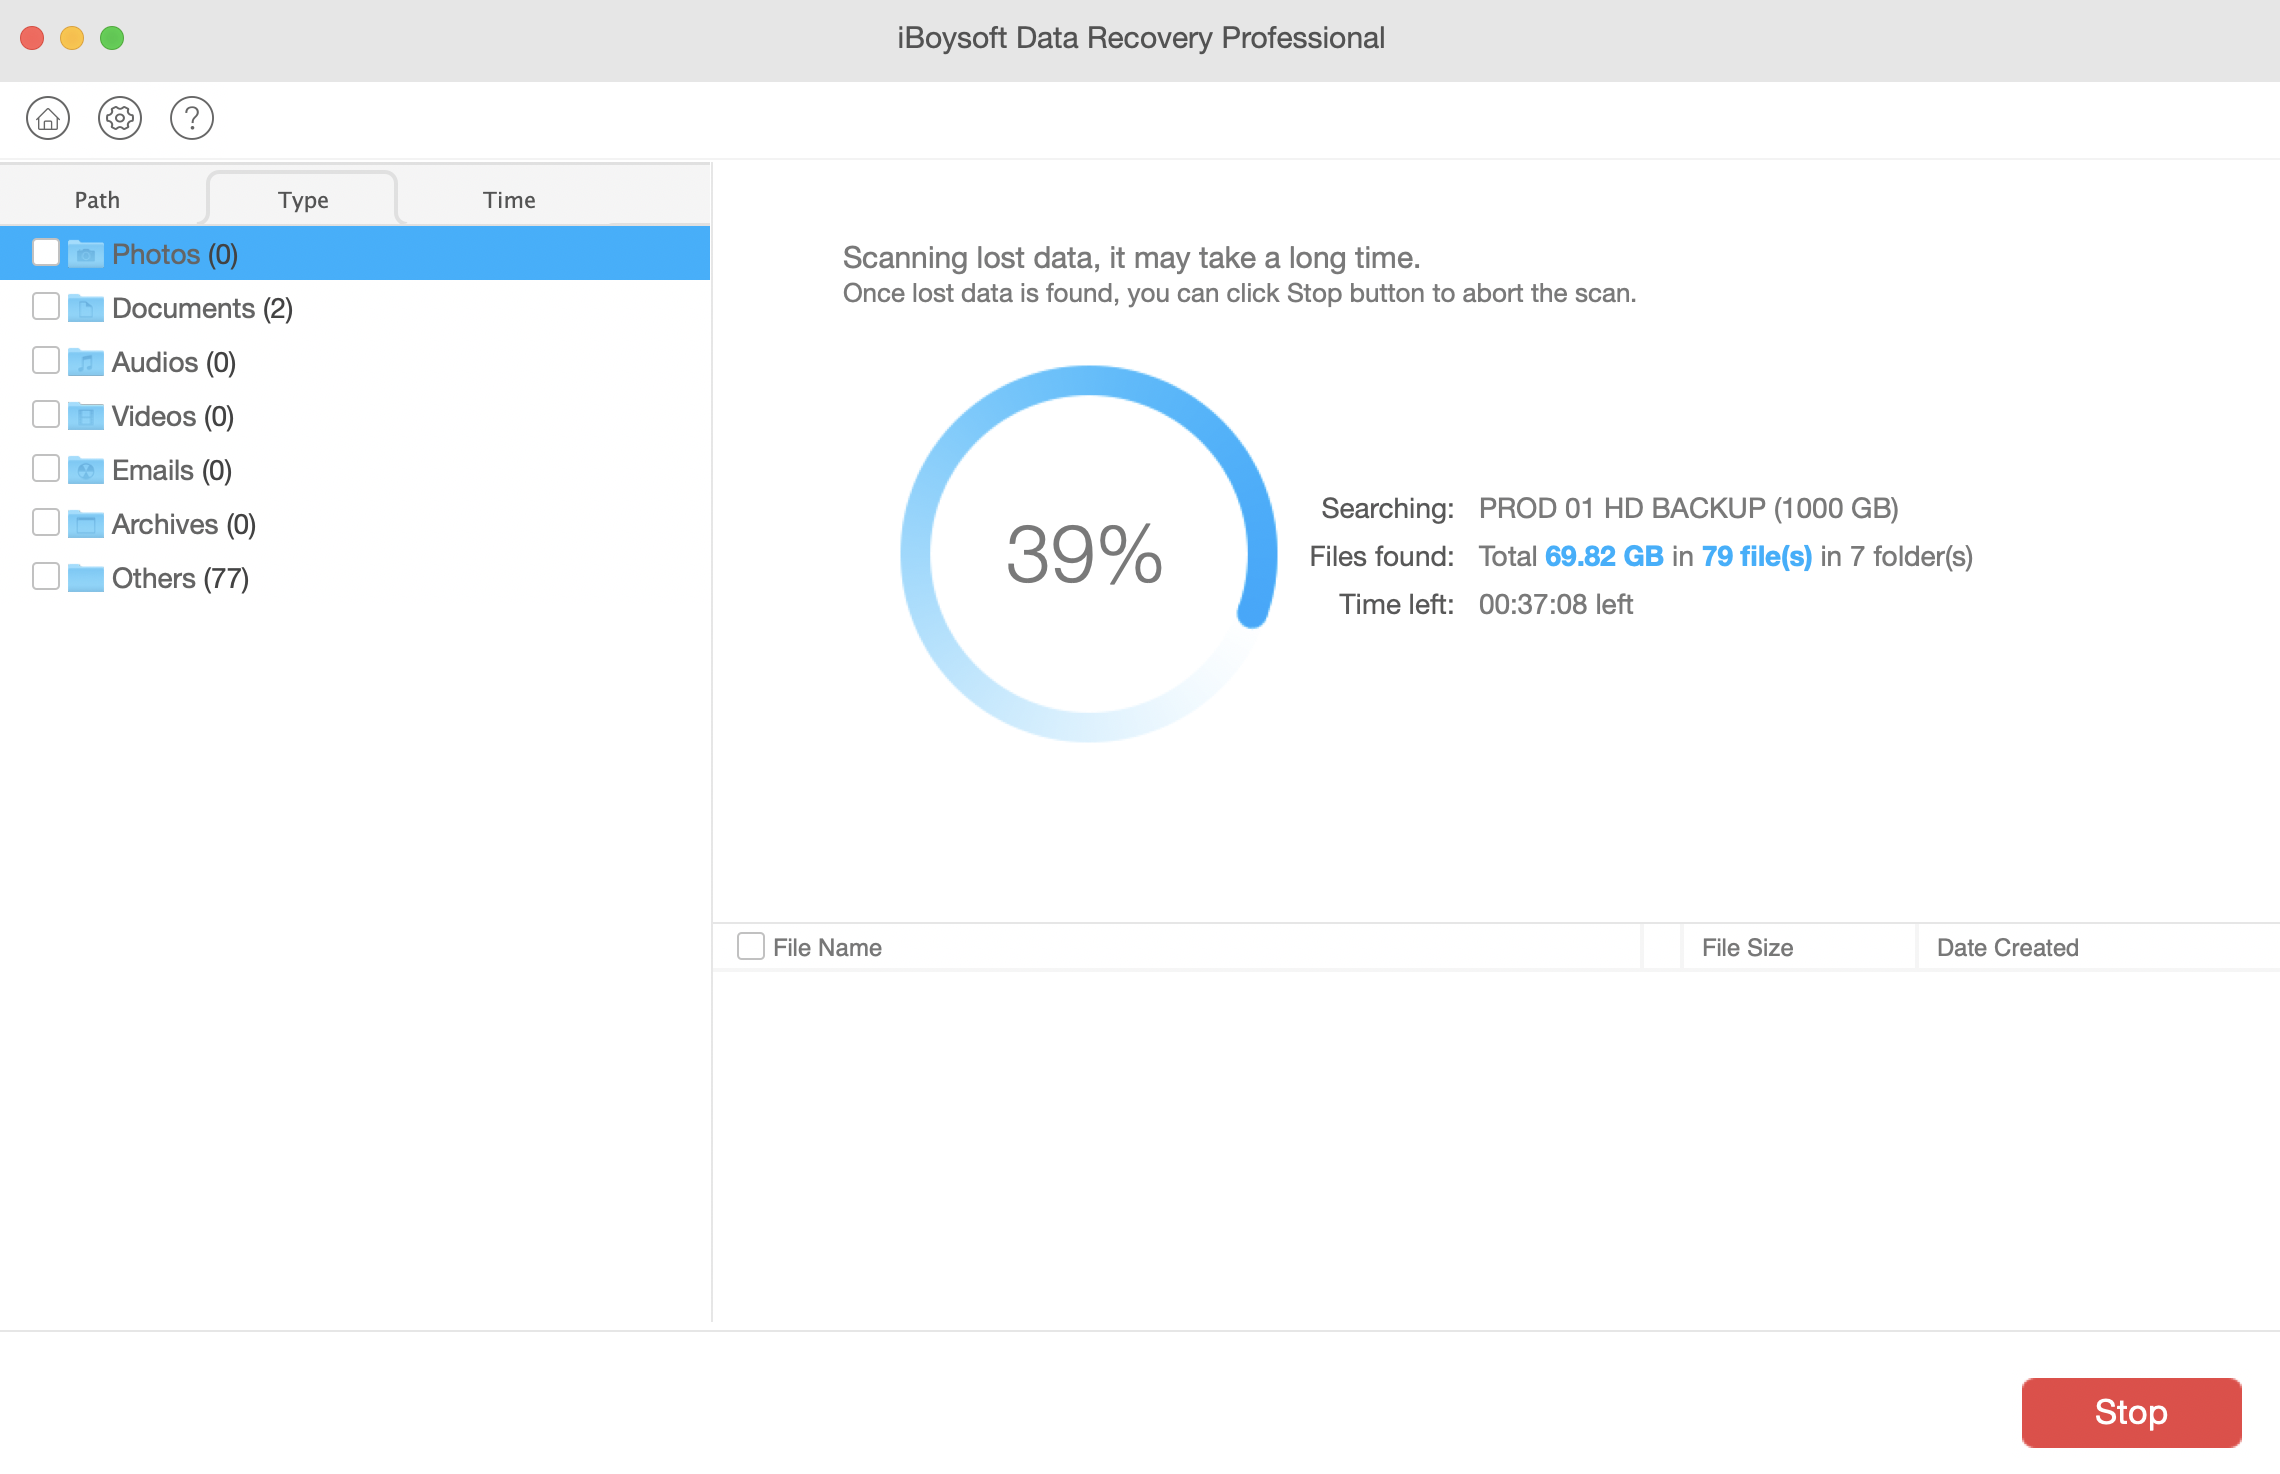
Task: Stop the scan with the Stop button
Action: (x=2131, y=1412)
